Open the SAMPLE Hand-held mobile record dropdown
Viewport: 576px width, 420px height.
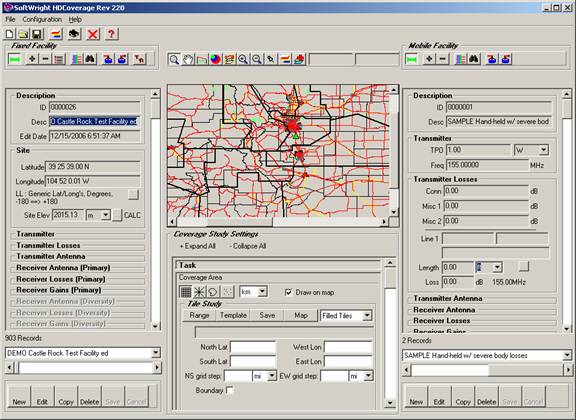tap(568, 355)
